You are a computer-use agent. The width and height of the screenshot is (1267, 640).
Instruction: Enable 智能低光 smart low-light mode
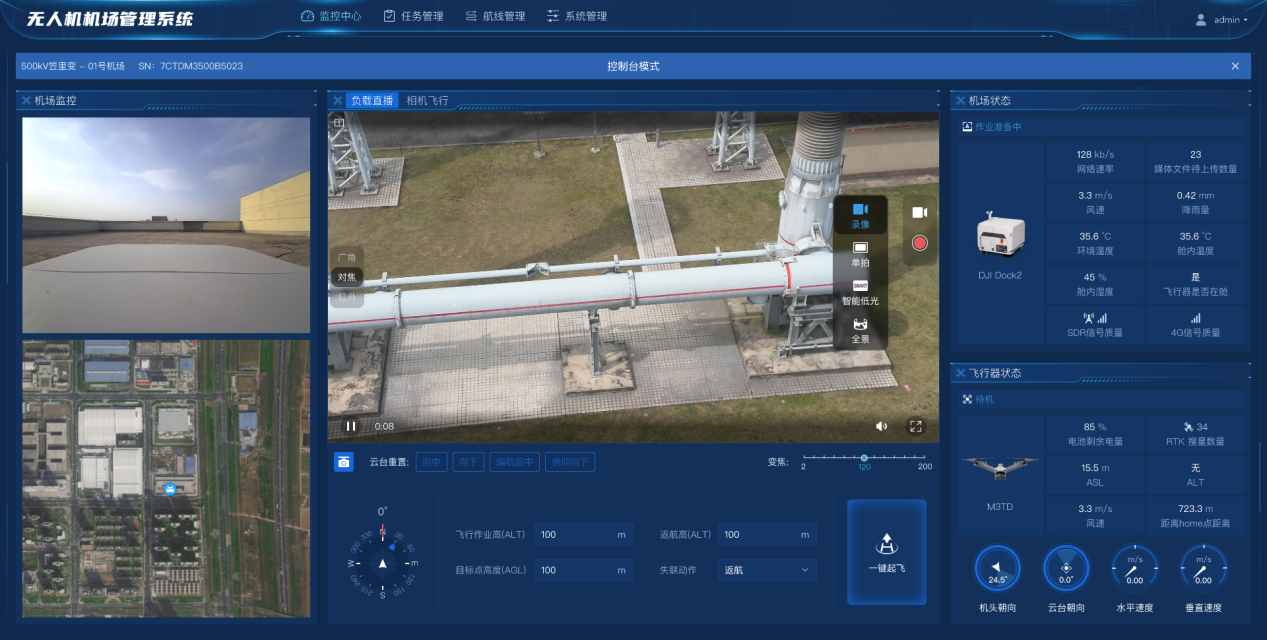860,291
